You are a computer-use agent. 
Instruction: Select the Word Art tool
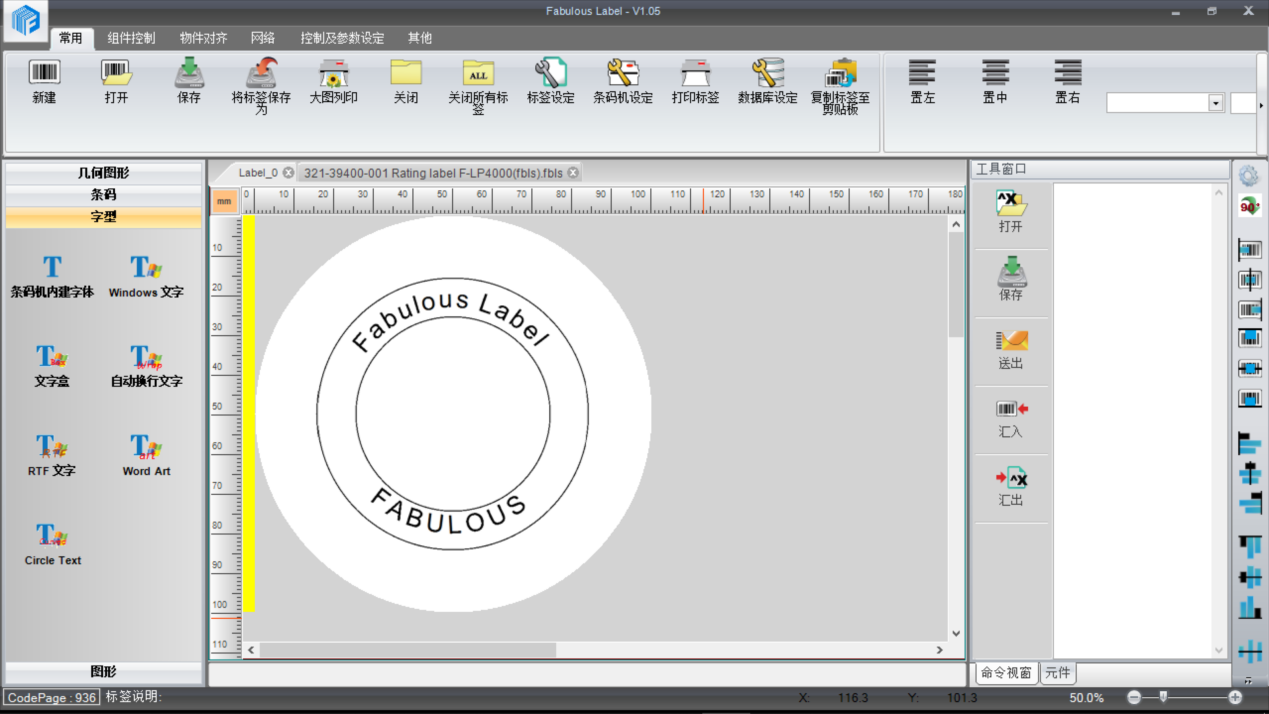[x=146, y=454]
